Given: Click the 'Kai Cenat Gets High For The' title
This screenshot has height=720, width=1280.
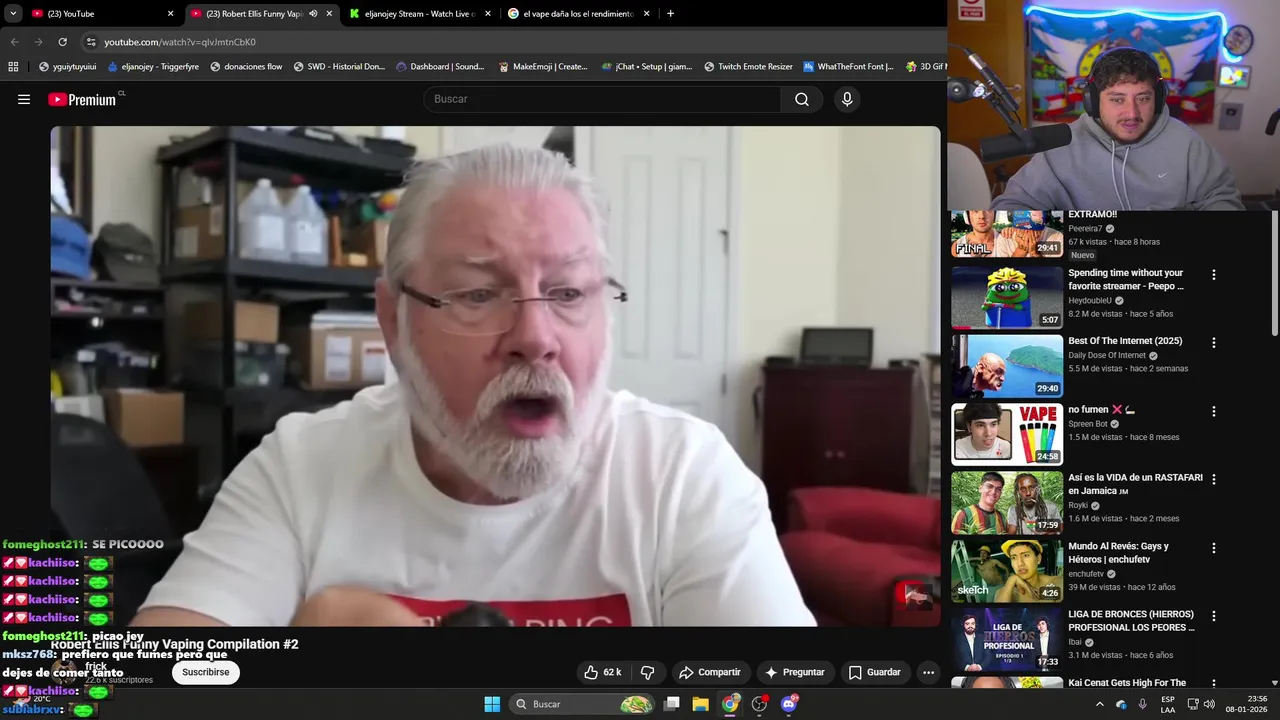Looking at the screenshot, I should pos(1127,683).
